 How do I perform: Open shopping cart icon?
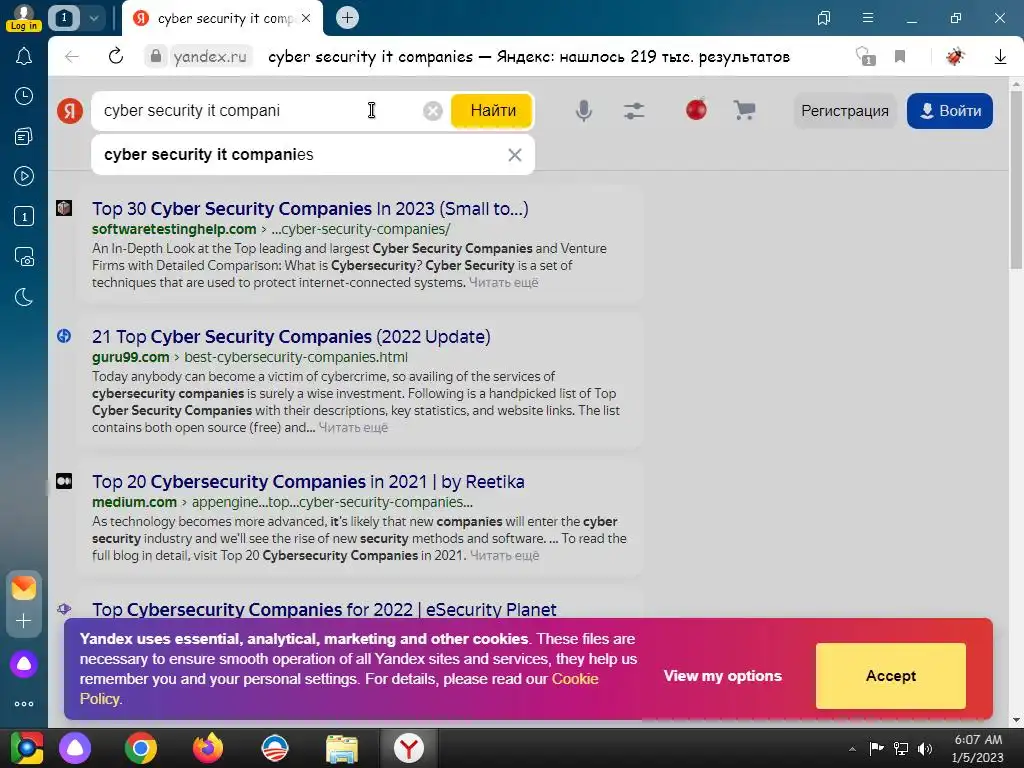point(744,110)
